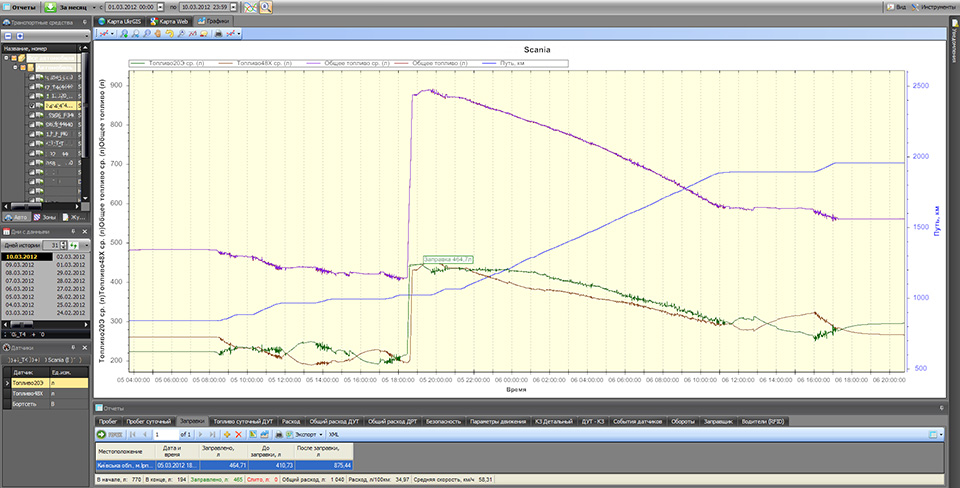Select date 29.02.2012 in days list
The height and width of the screenshot is (488, 960).
(70, 272)
